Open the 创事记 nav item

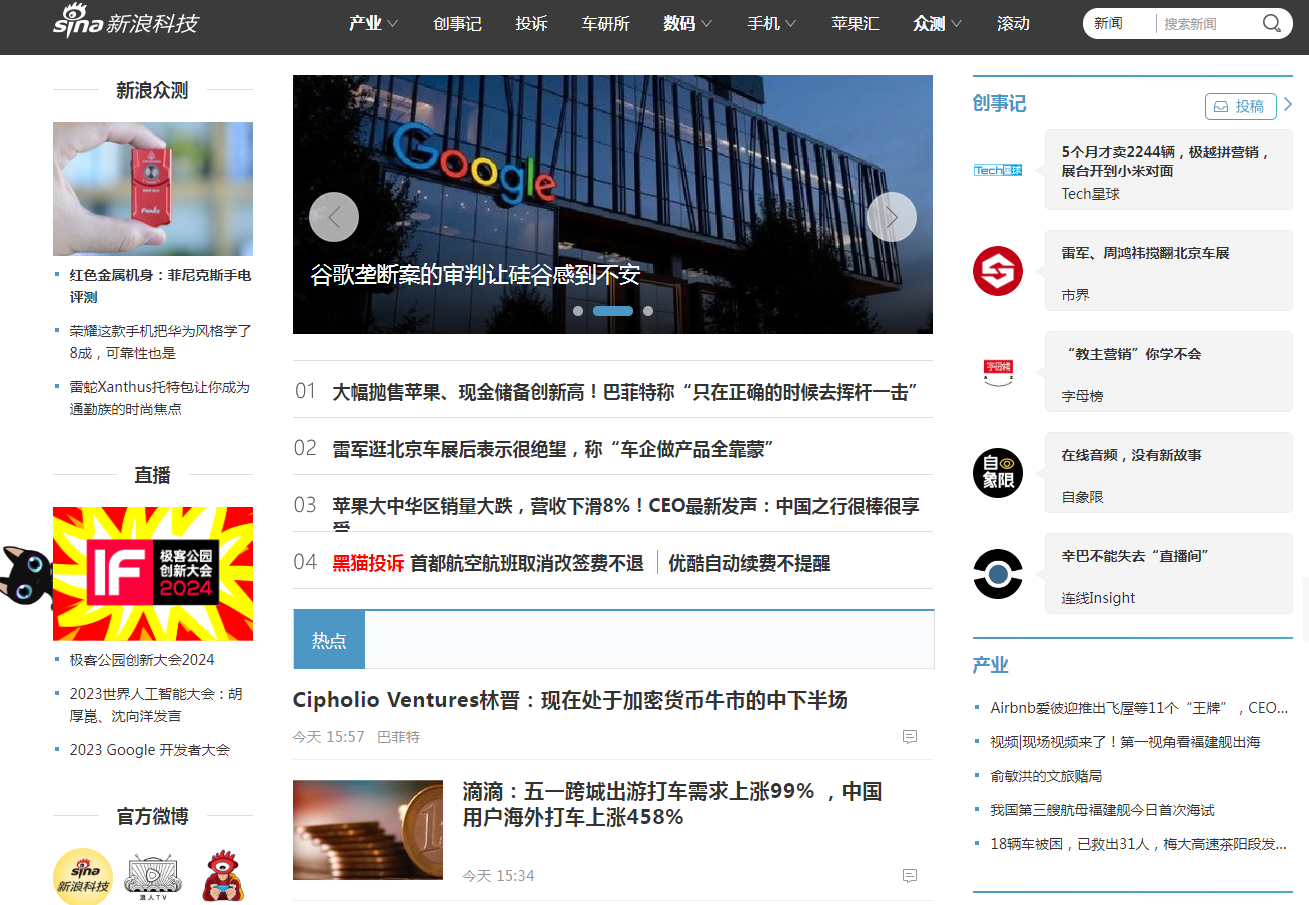pyautogui.click(x=458, y=23)
